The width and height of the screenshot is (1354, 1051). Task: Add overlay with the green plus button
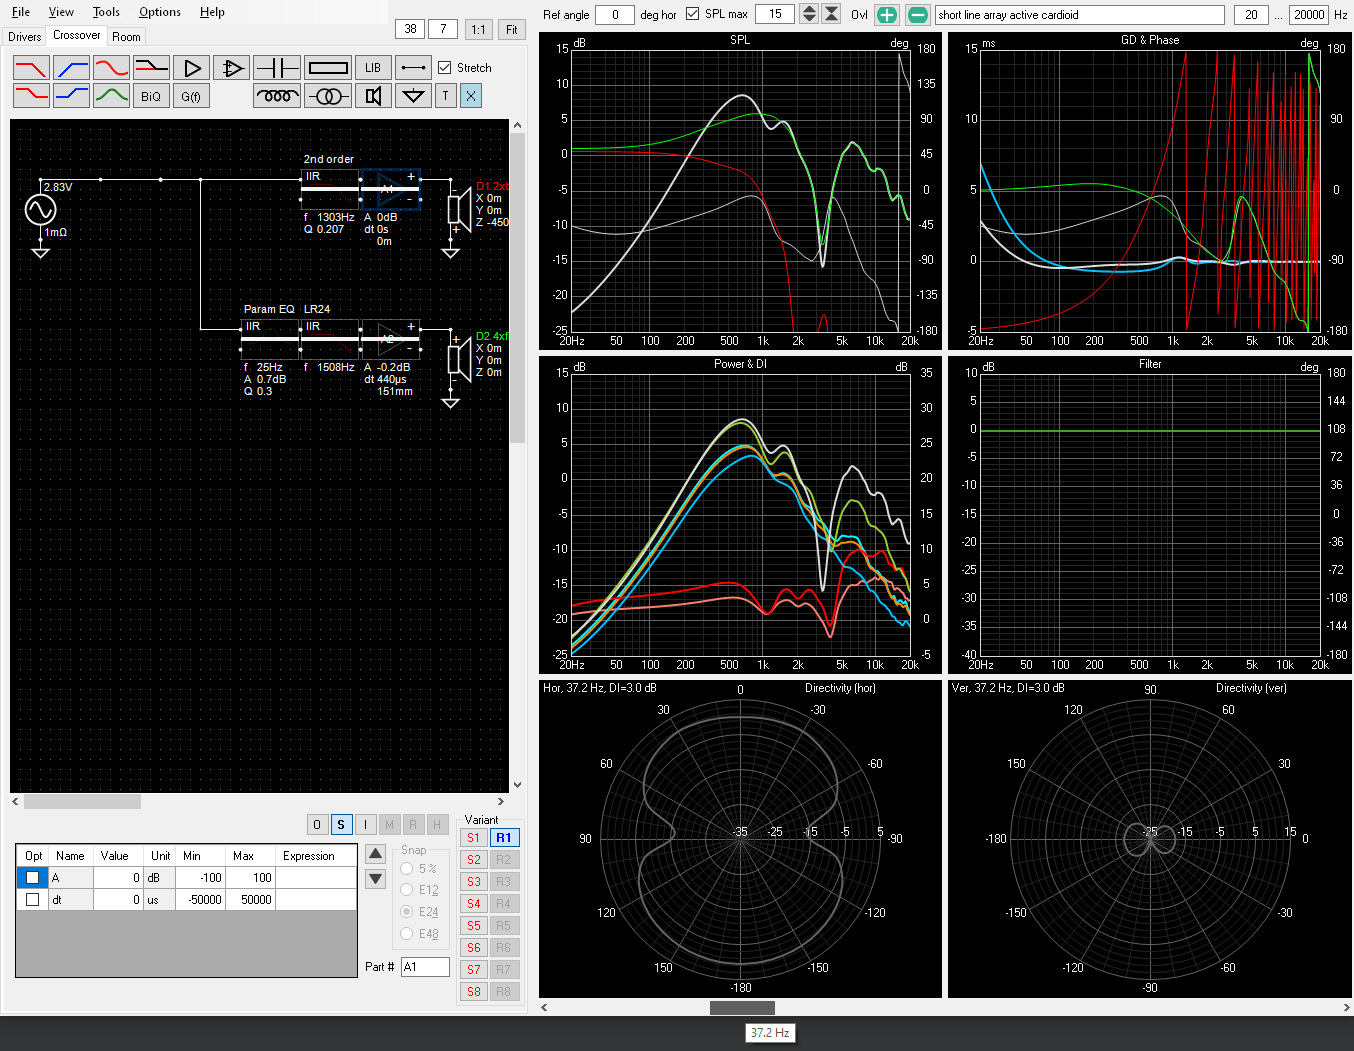point(887,15)
